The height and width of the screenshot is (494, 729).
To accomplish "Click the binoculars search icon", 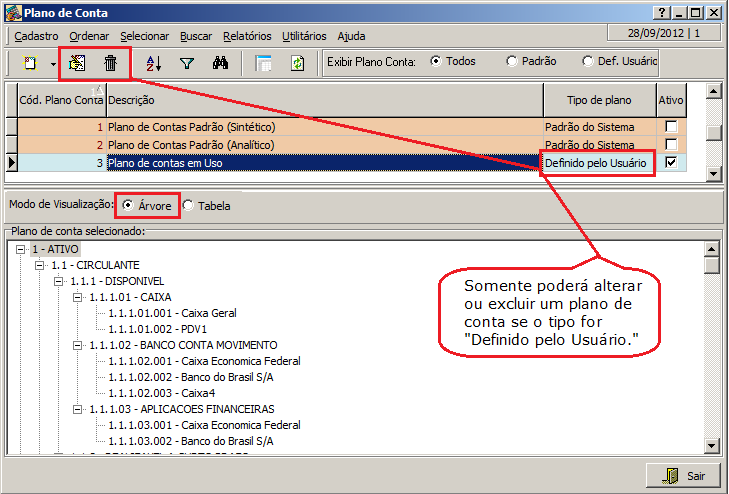I will pyautogui.click(x=222, y=63).
